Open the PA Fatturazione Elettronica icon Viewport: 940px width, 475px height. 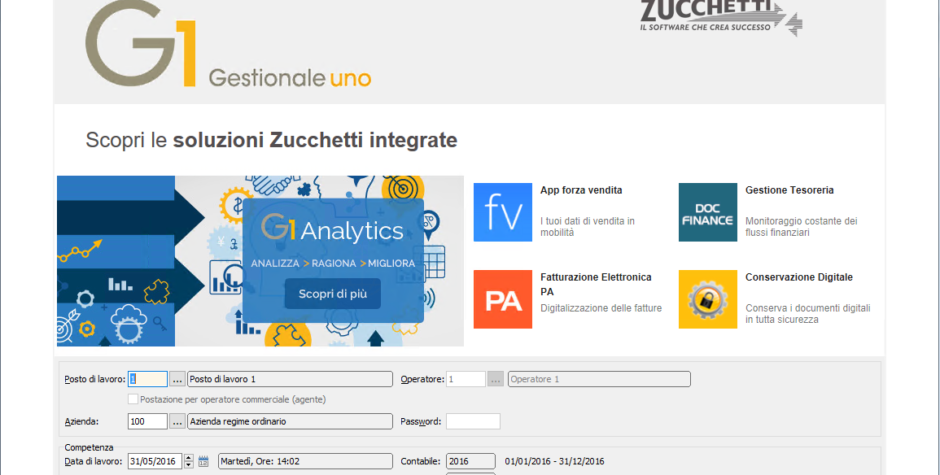click(502, 299)
